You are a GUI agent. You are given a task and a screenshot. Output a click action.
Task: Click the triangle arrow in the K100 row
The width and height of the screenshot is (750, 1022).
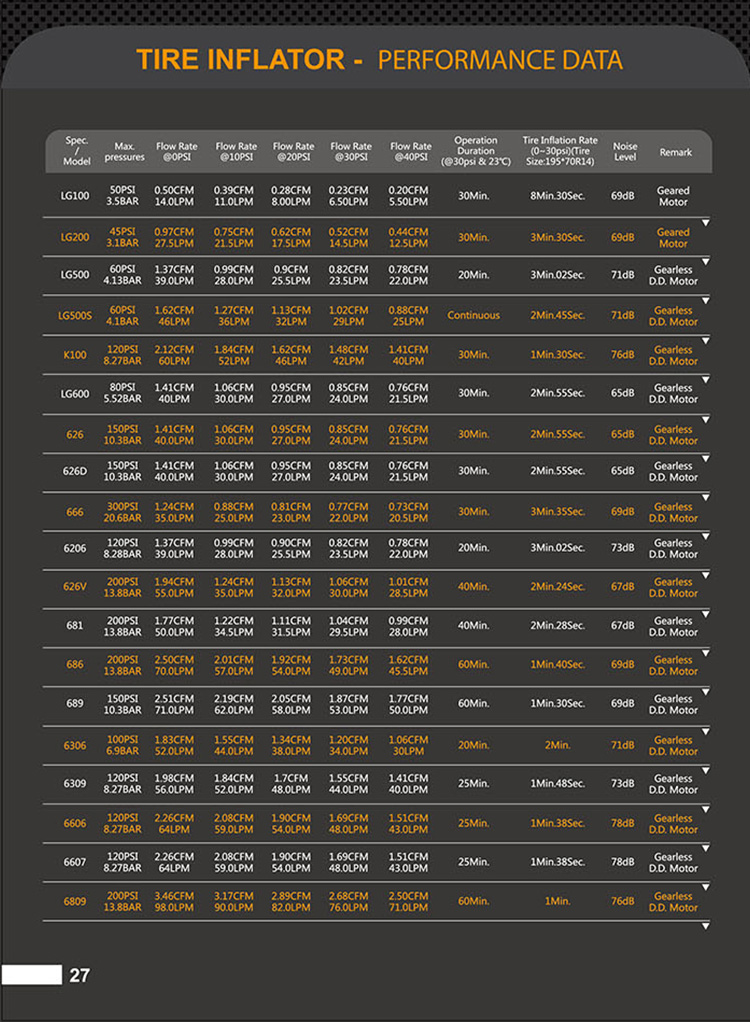pyautogui.click(x=705, y=340)
